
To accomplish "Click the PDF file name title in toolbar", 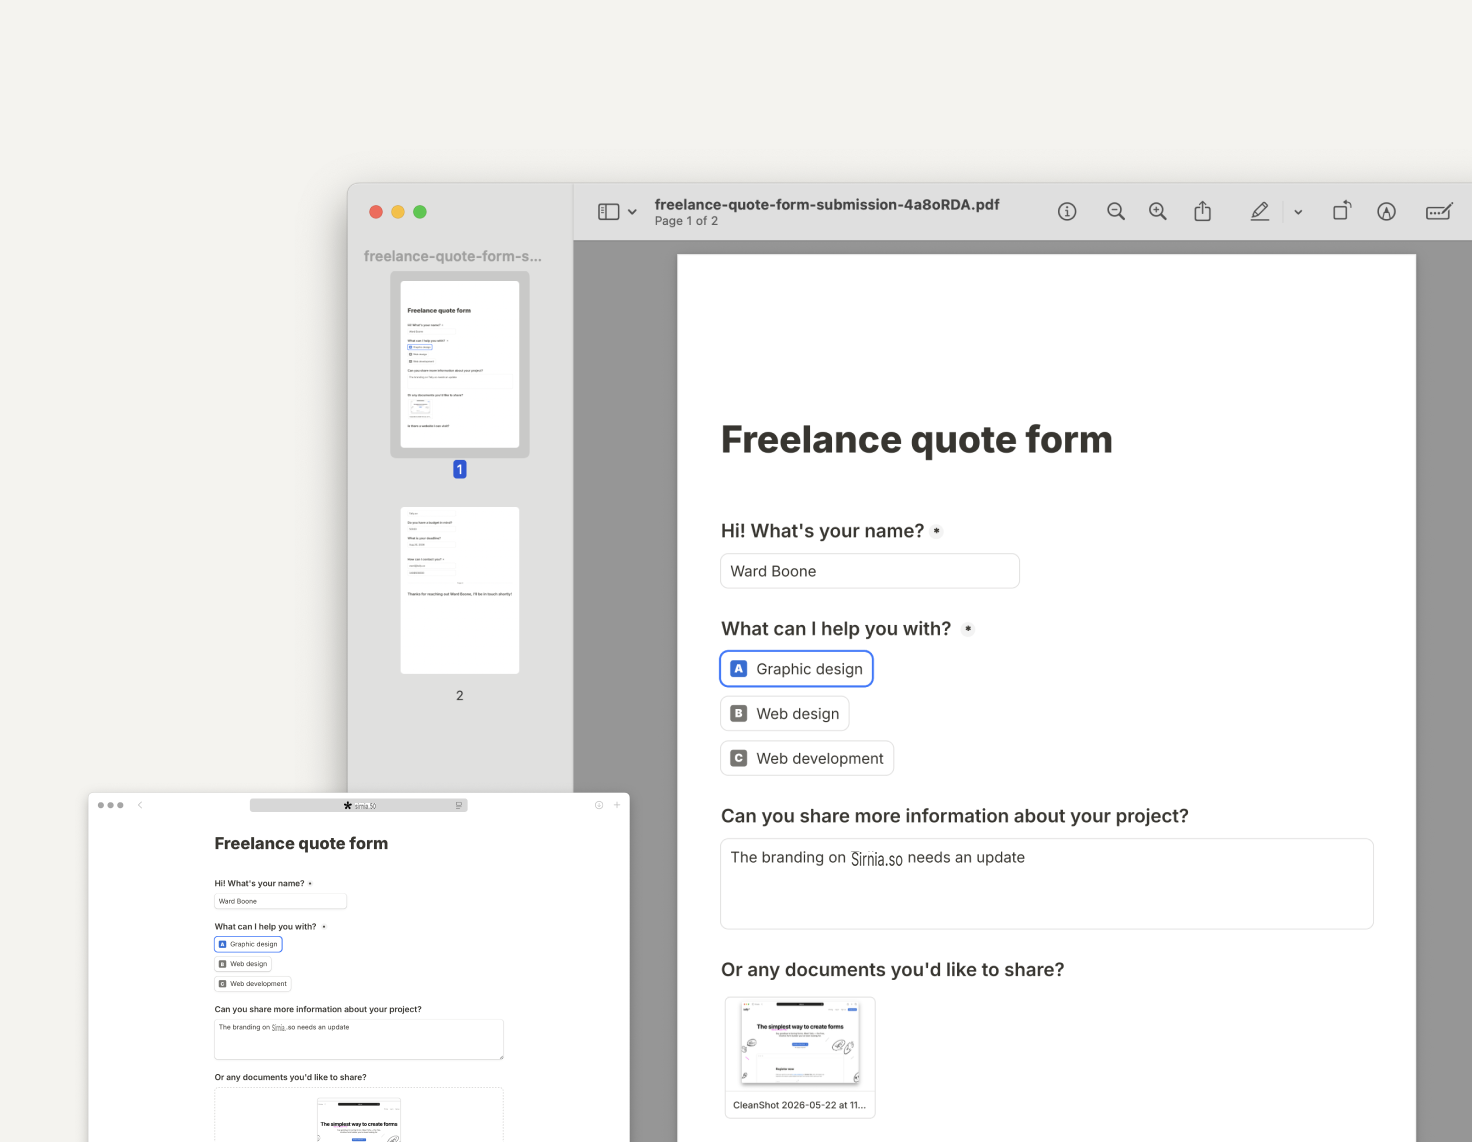I will (827, 204).
